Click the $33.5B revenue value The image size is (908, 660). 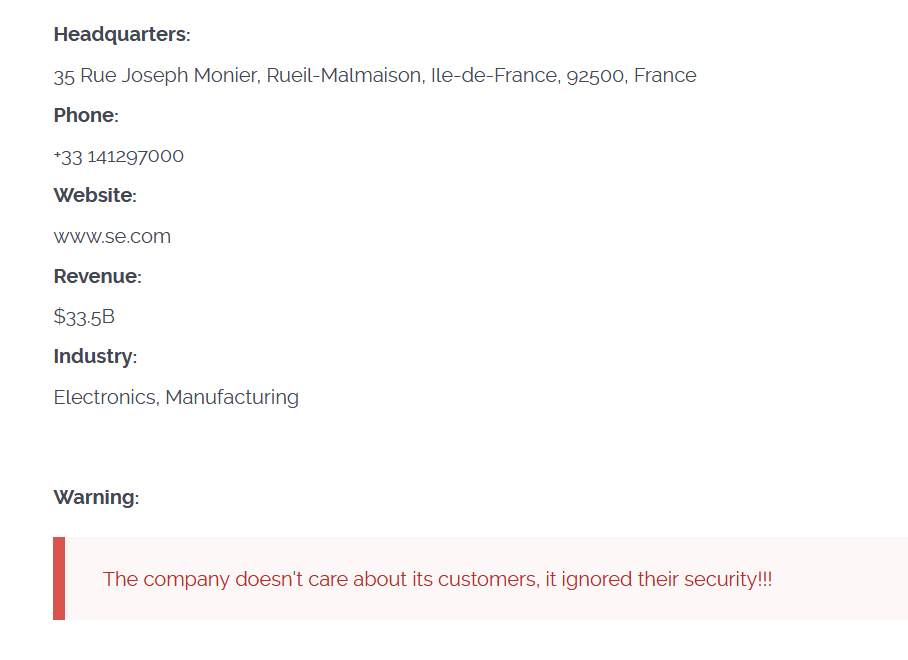coord(84,317)
